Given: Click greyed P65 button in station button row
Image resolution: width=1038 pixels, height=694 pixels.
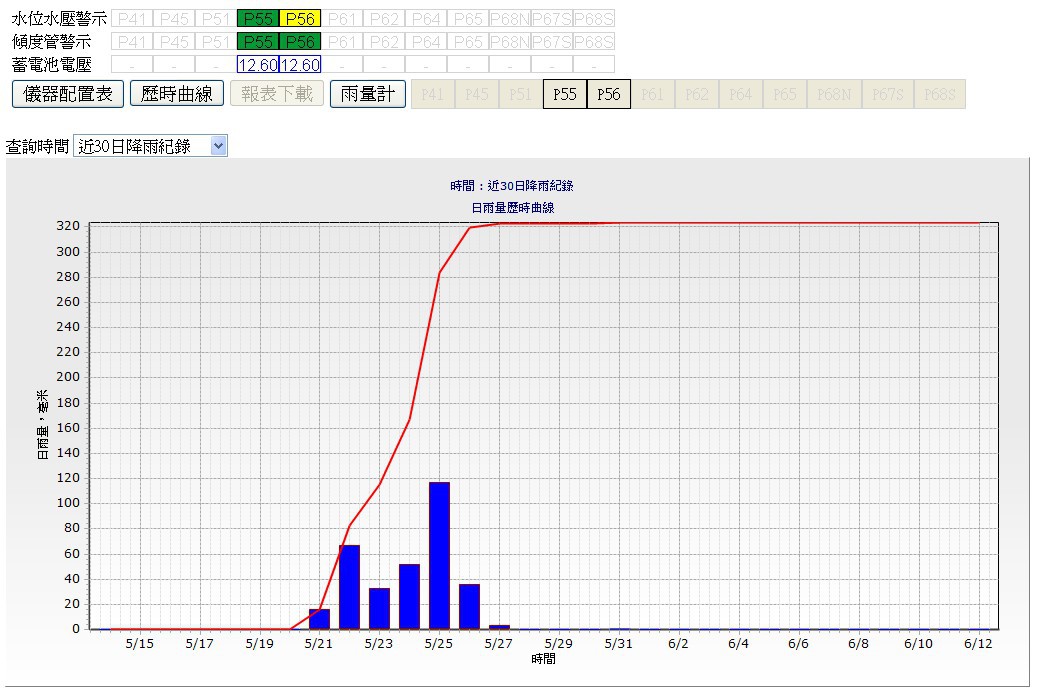Looking at the screenshot, I should point(785,94).
